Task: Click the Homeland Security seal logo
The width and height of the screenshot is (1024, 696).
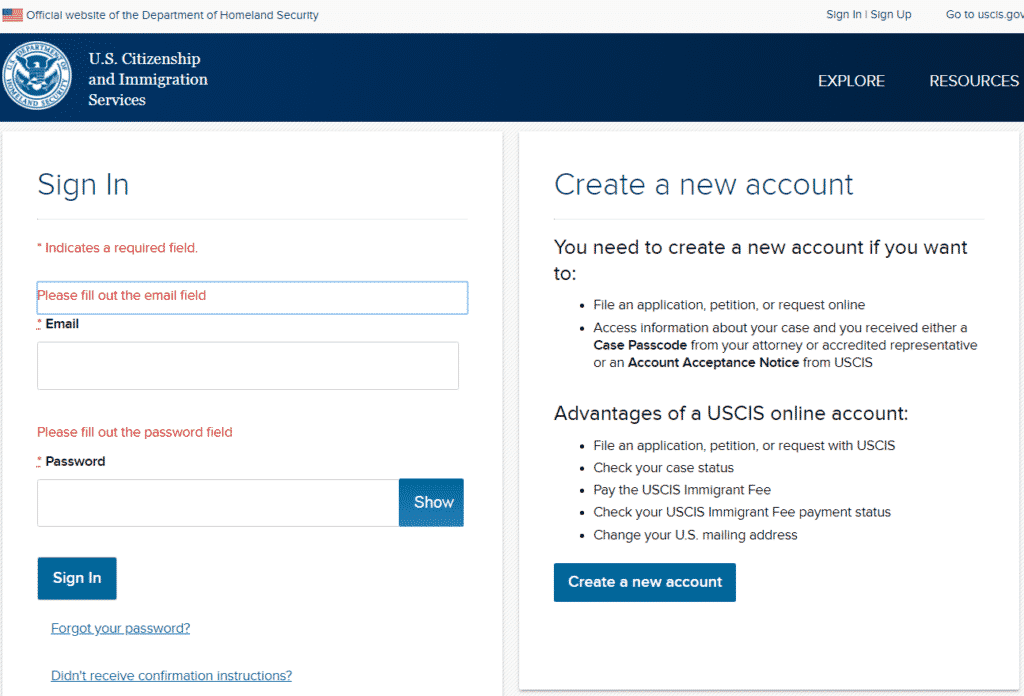Action: (x=37, y=76)
